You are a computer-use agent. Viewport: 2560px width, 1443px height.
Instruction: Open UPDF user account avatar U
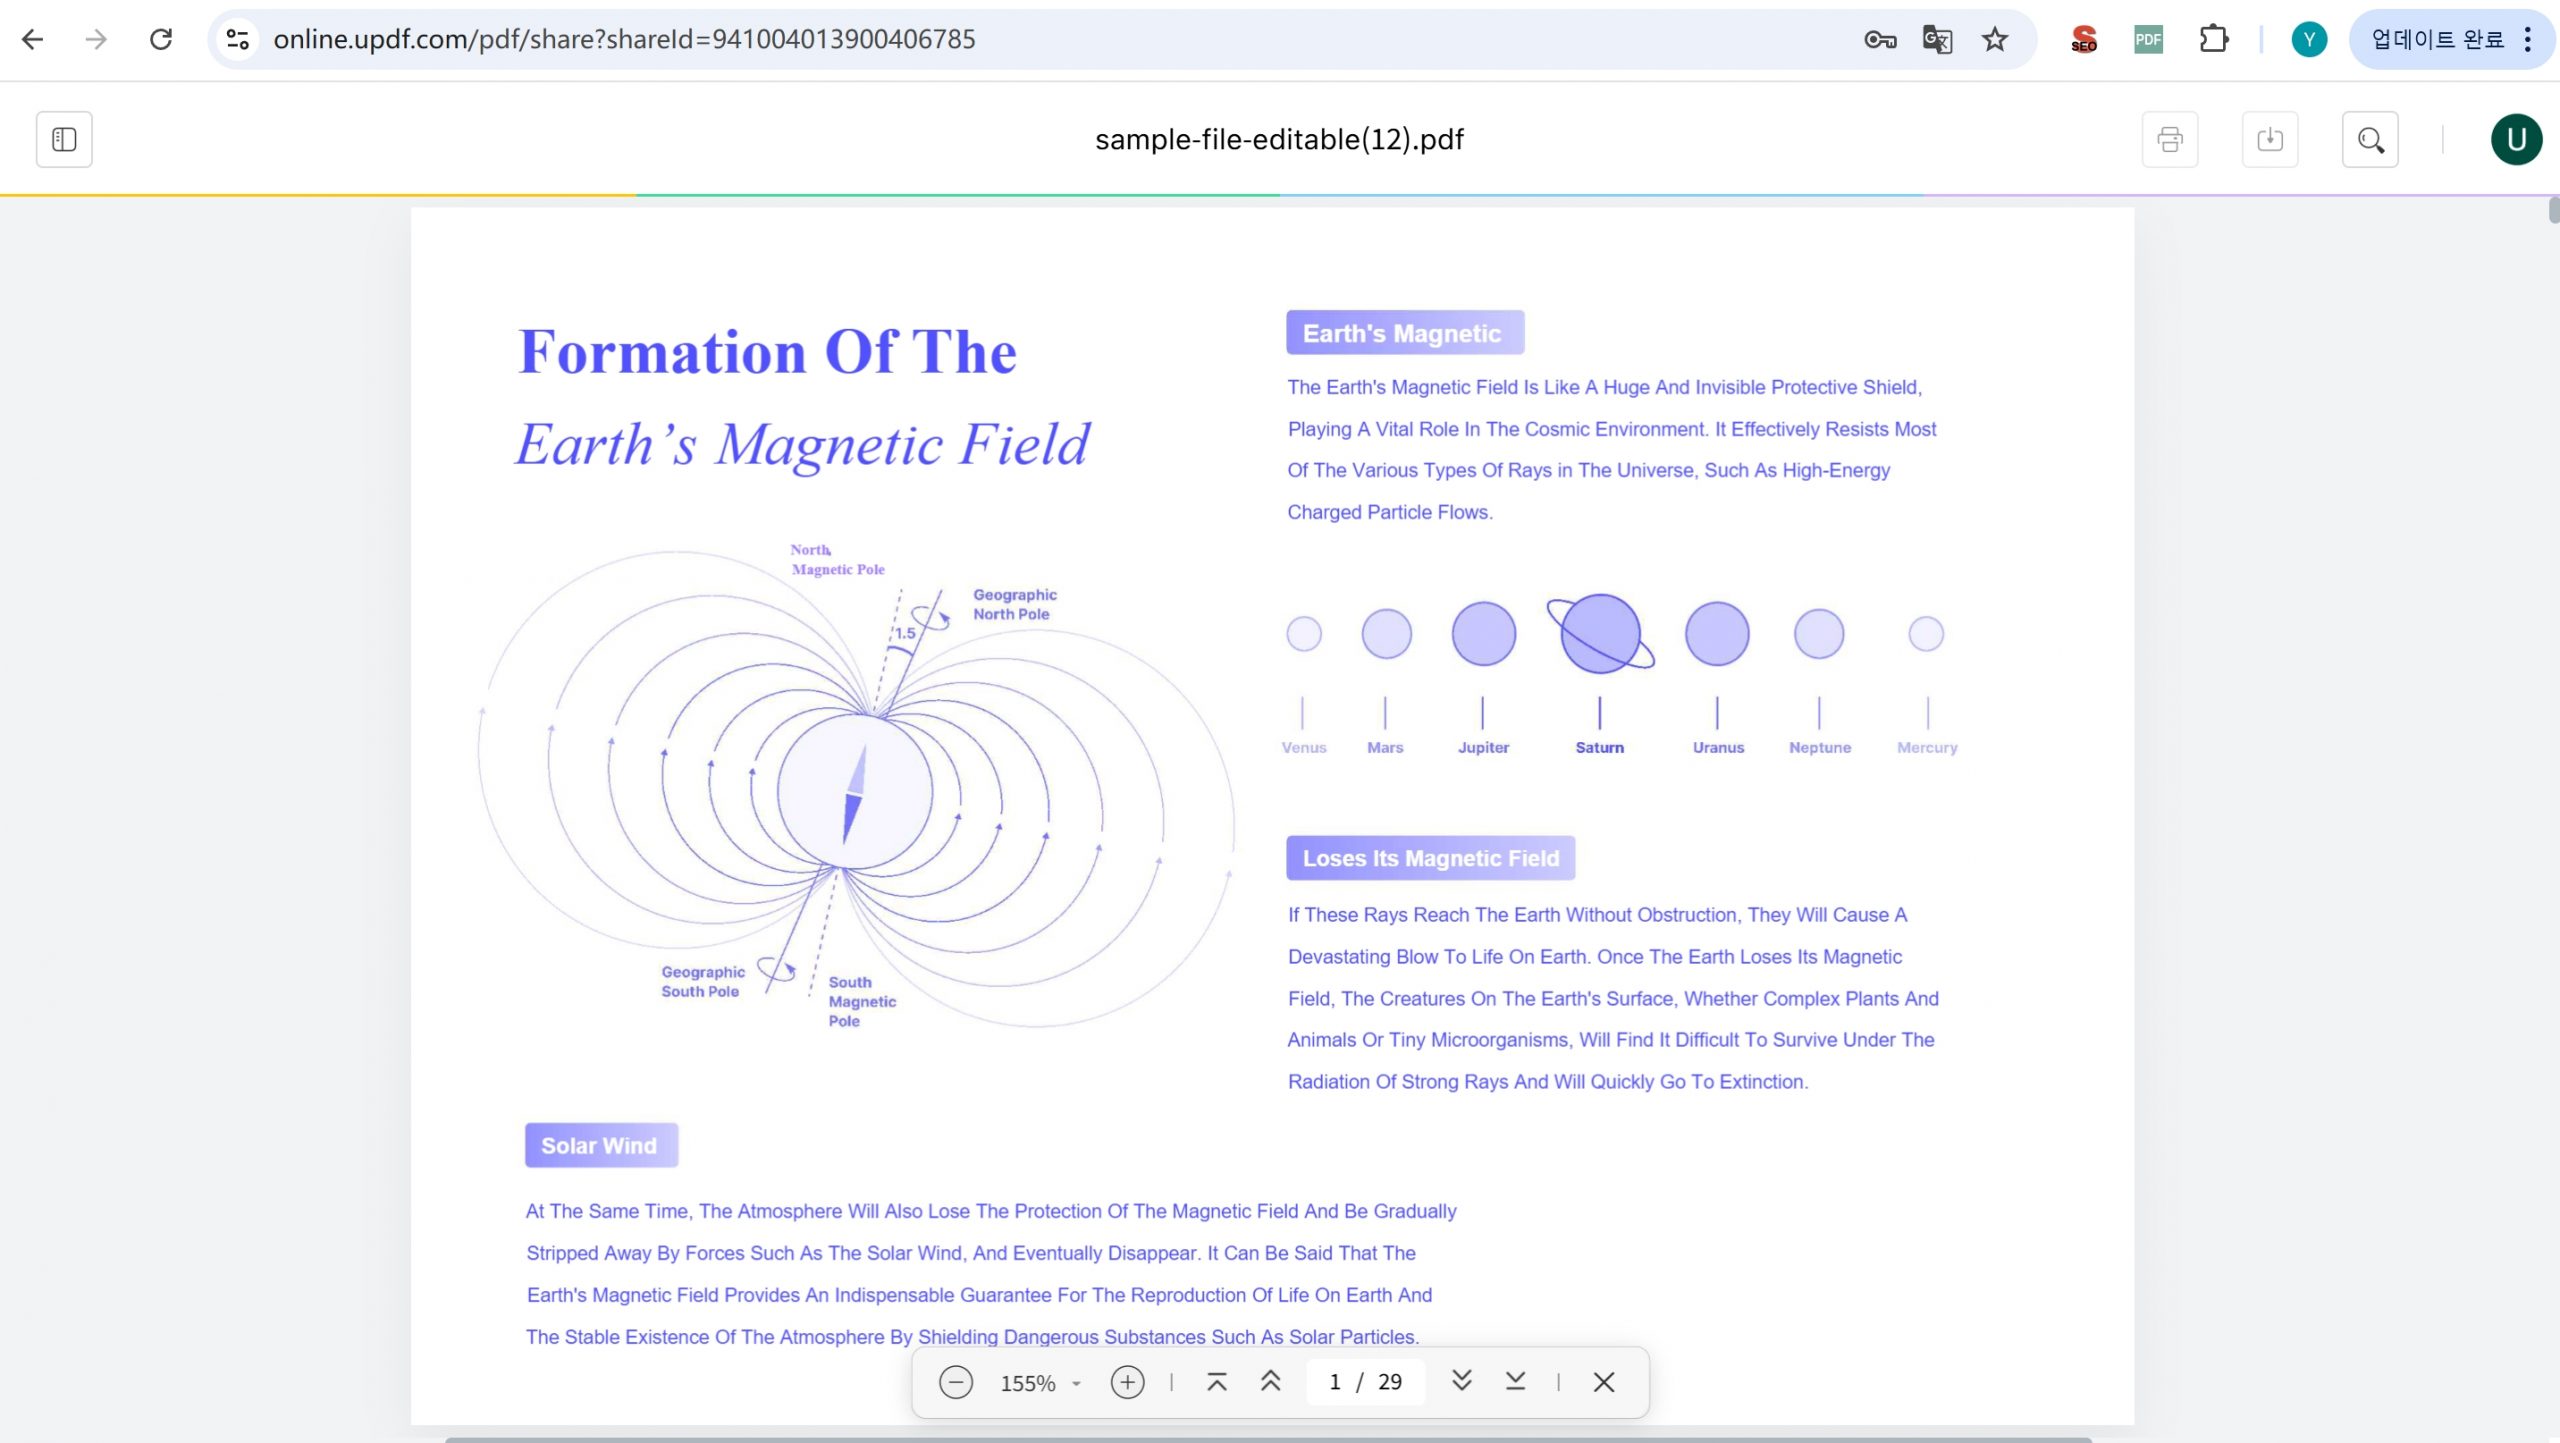pyautogui.click(x=2516, y=139)
